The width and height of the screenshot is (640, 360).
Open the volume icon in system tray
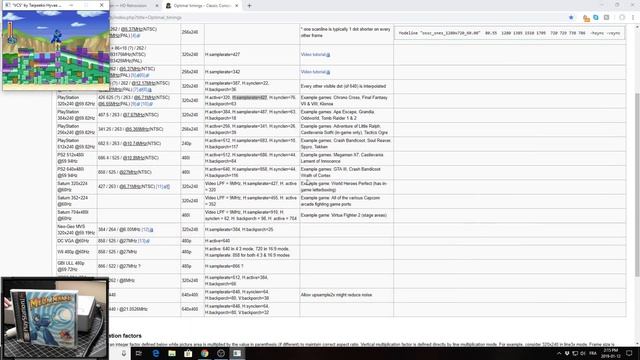coord(583,353)
